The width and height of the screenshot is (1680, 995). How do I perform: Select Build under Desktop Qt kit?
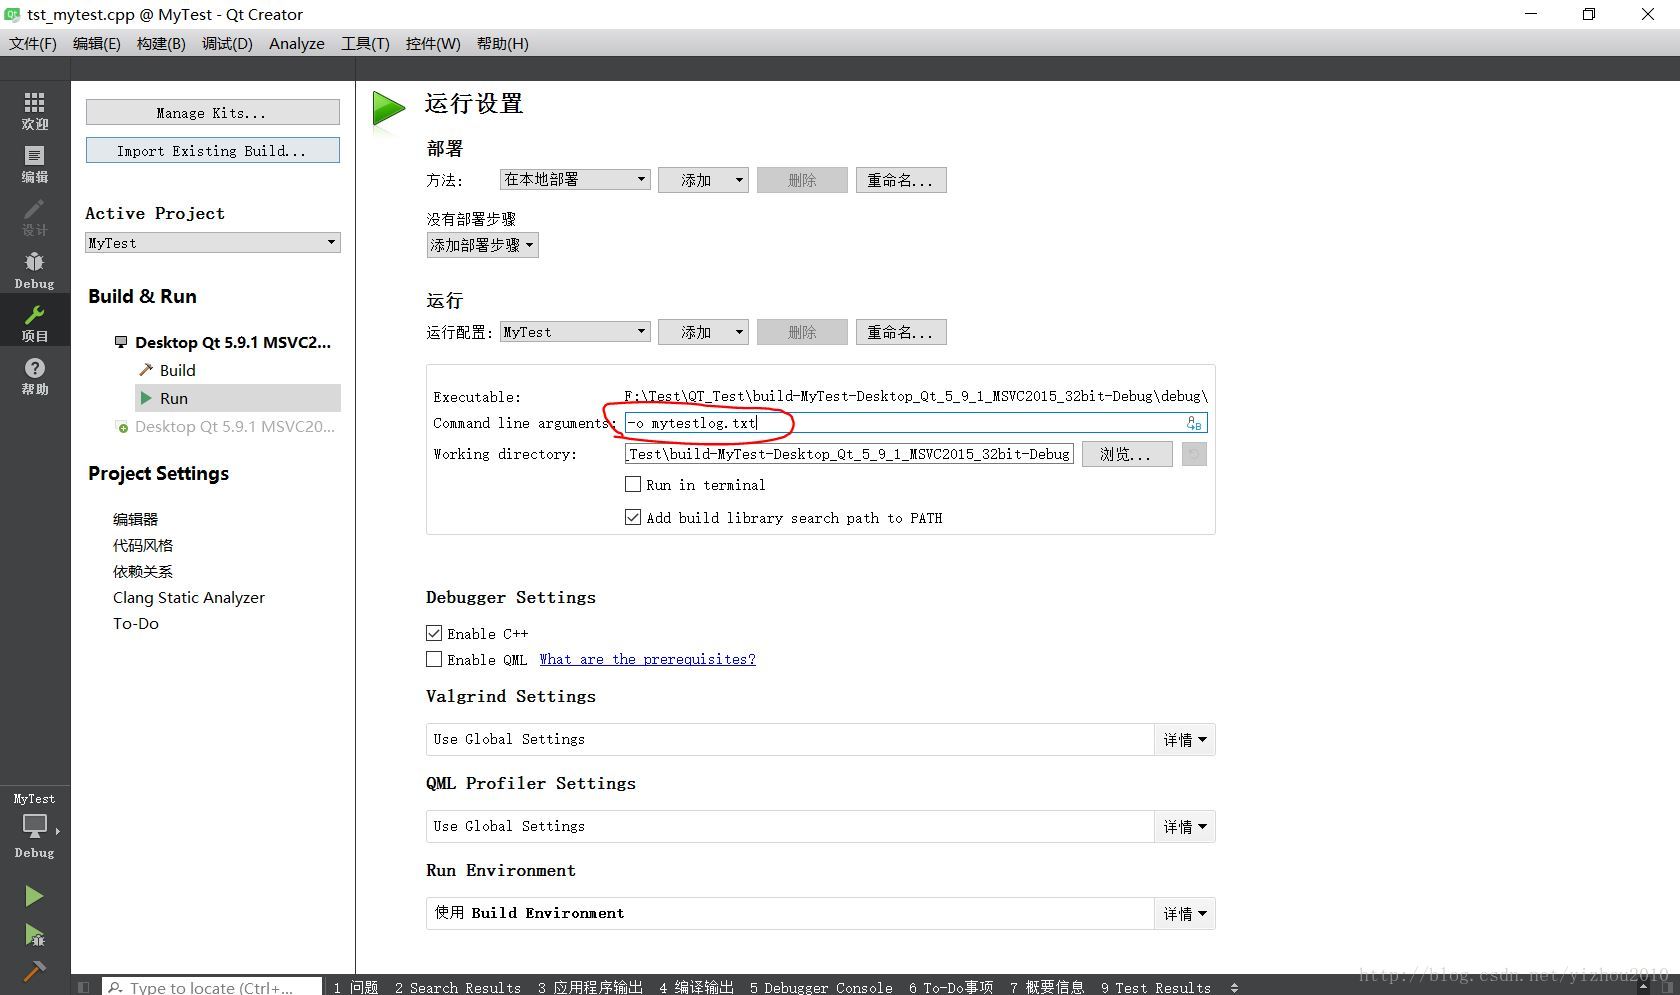(x=177, y=370)
